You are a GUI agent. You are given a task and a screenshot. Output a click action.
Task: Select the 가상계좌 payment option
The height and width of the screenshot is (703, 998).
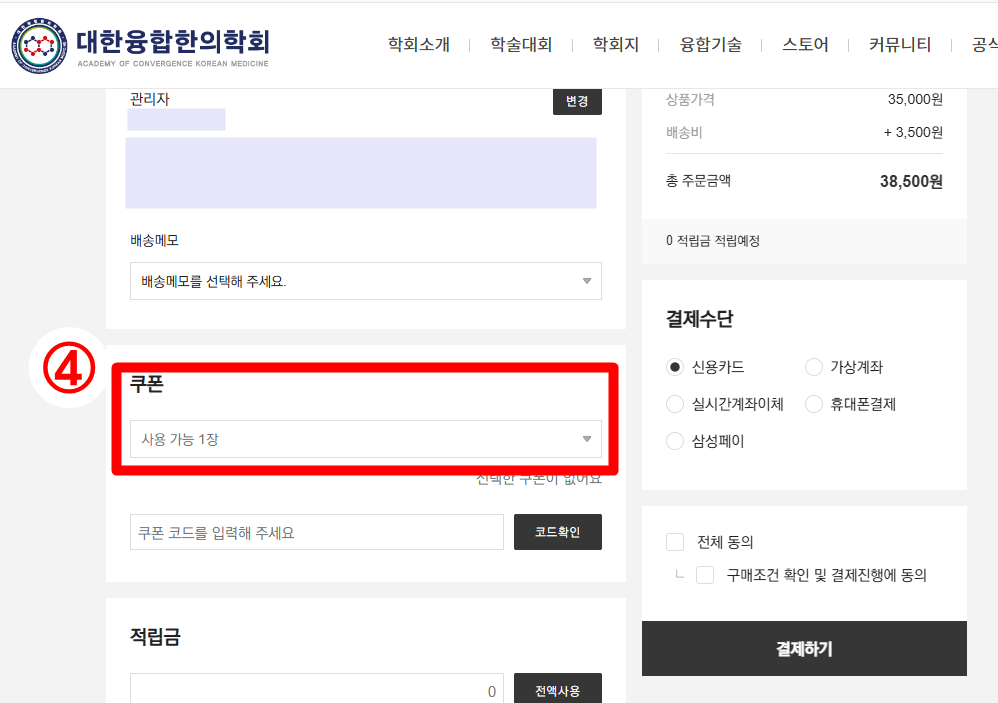(x=814, y=367)
